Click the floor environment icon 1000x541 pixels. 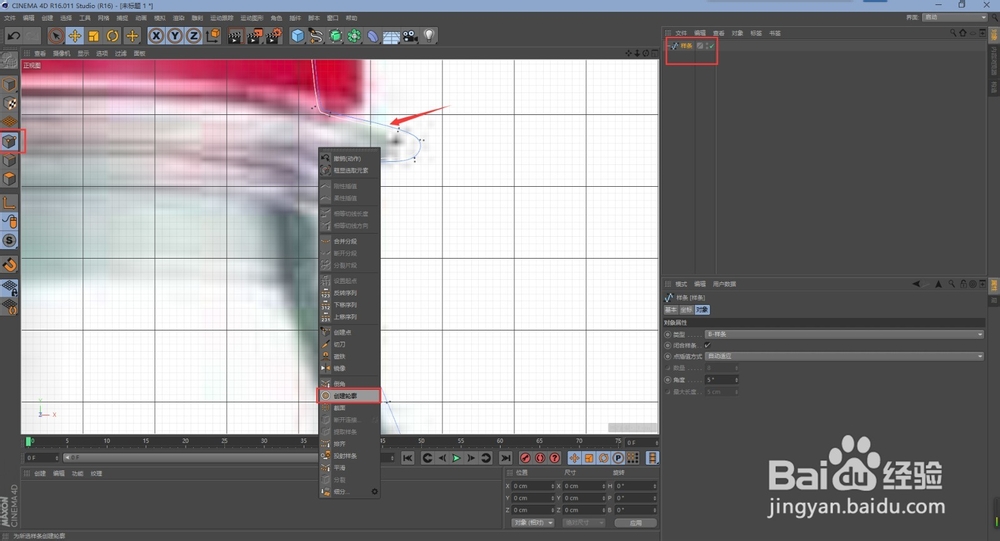pyautogui.click(x=391, y=36)
